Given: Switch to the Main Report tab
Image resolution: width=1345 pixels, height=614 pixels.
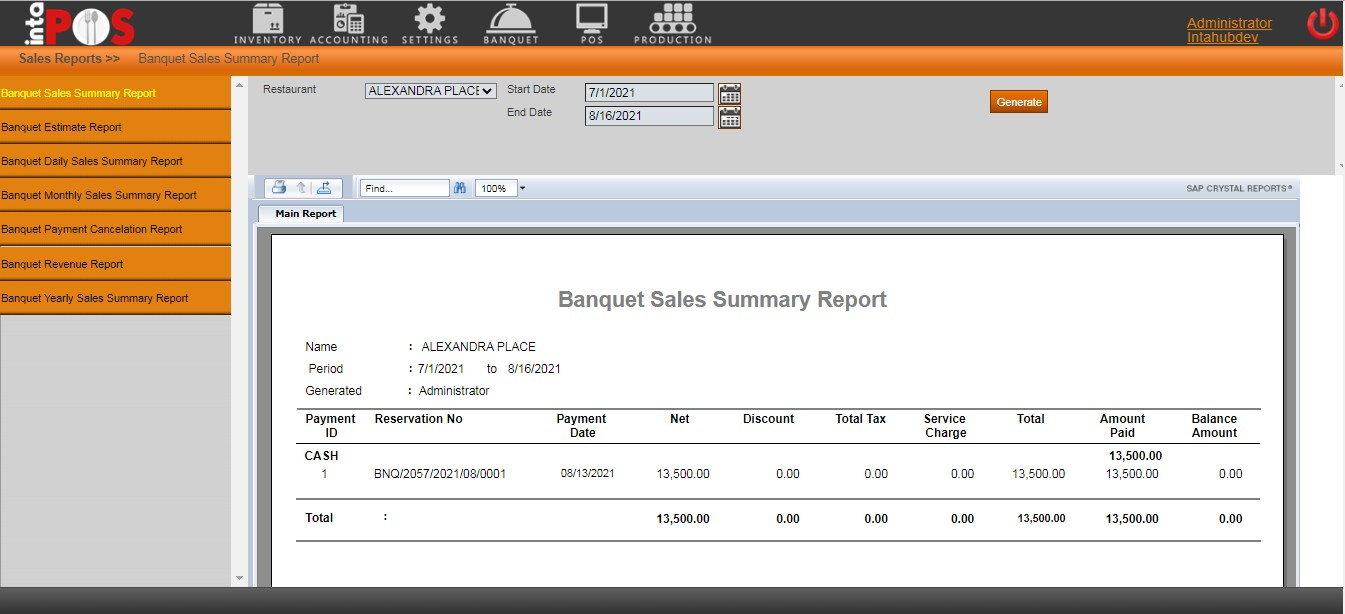Looking at the screenshot, I should [305, 214].
